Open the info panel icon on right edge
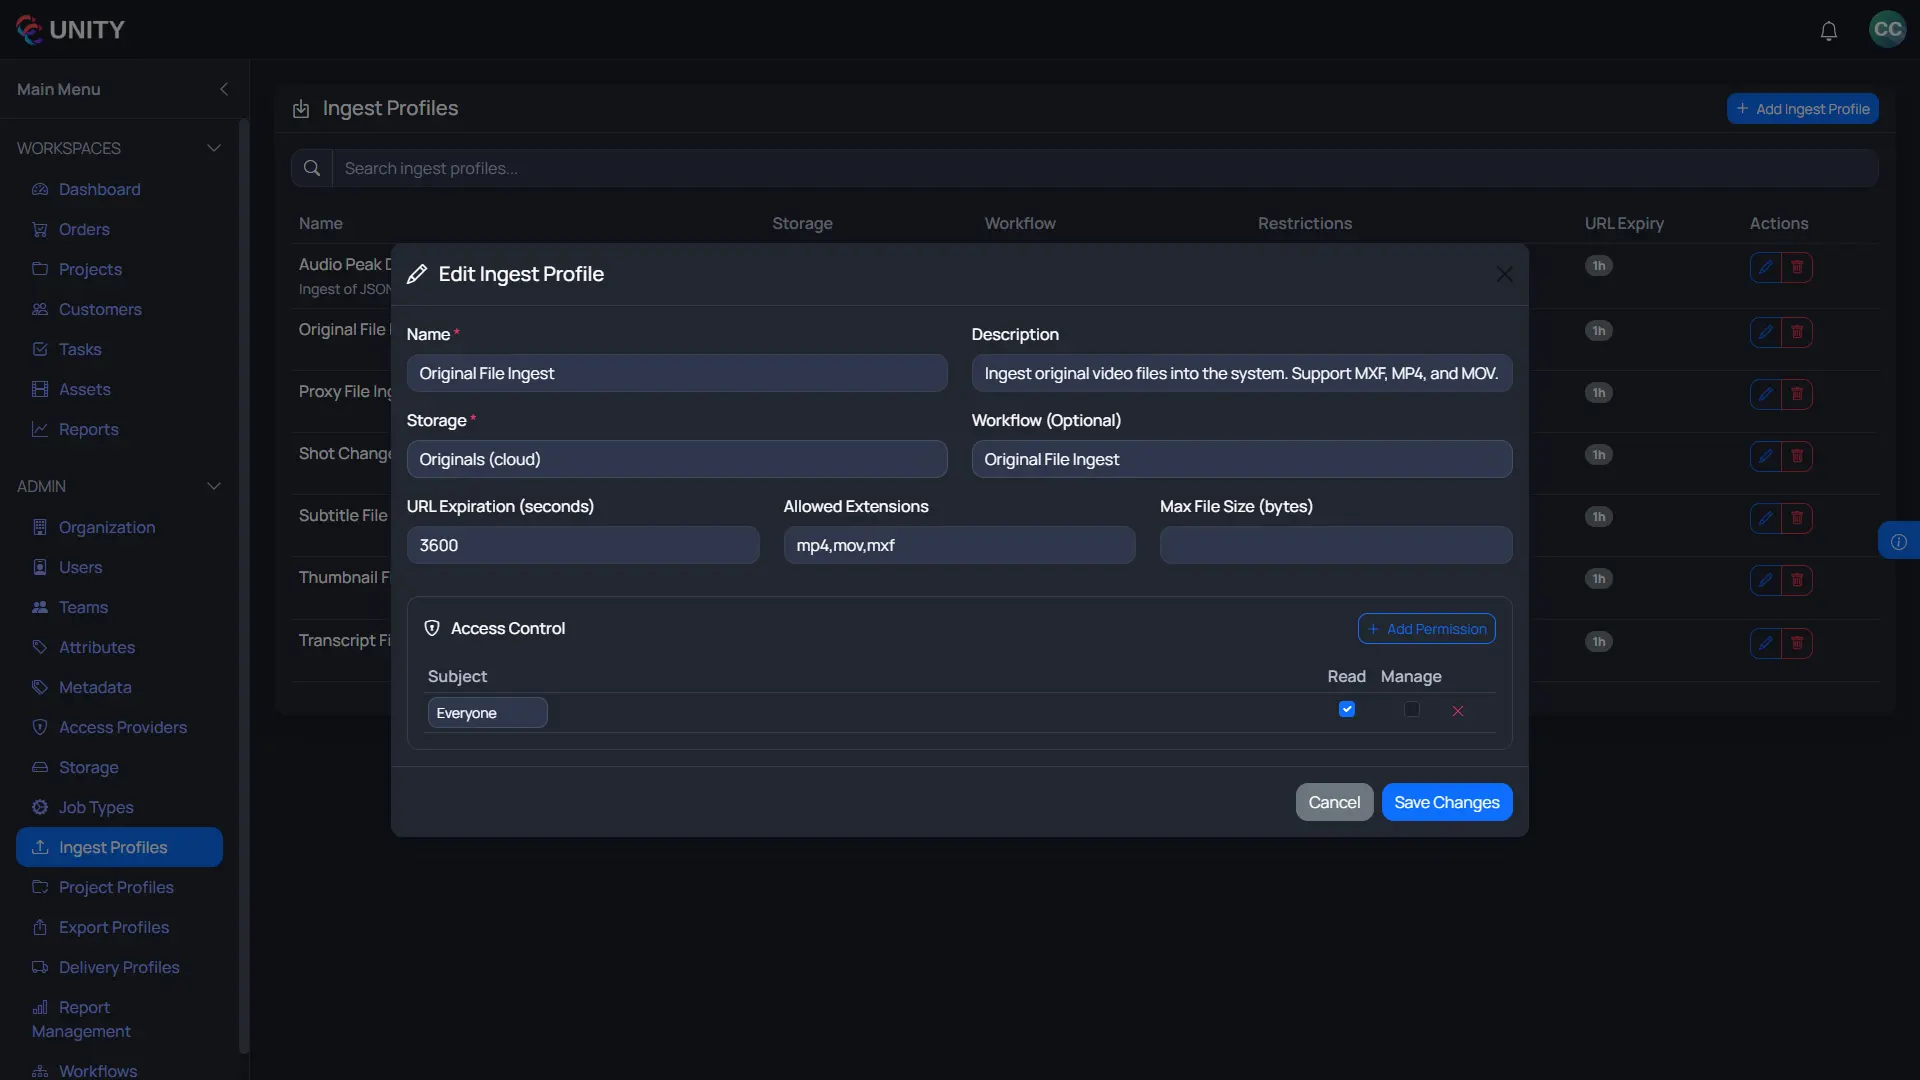 click(1901, 540)
